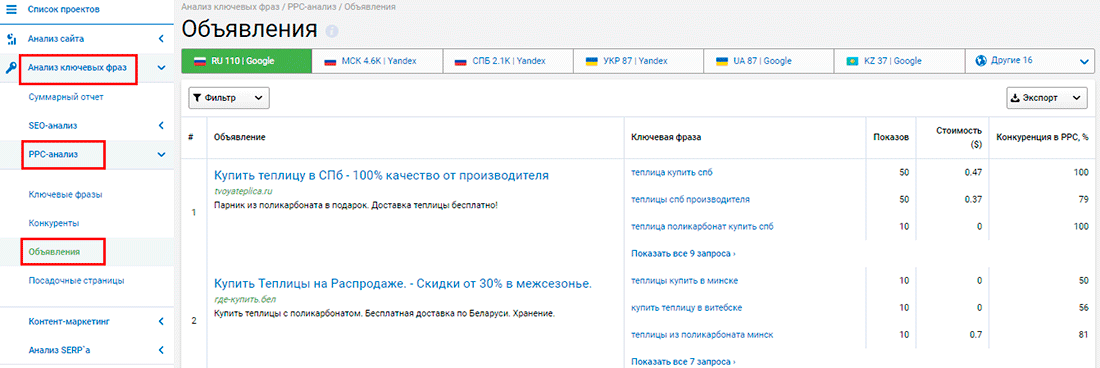This screenshot has width=1100, height=368.
Task: Open Список проектов in the sidebar
Action: coord(63,10)
